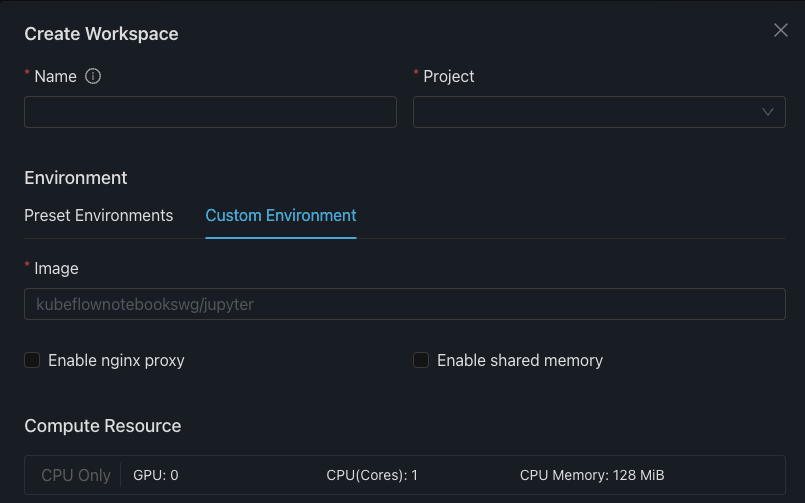Switch to the Preset Environments tab
Screen dimensions: 805x503
(x=98, y=215)
